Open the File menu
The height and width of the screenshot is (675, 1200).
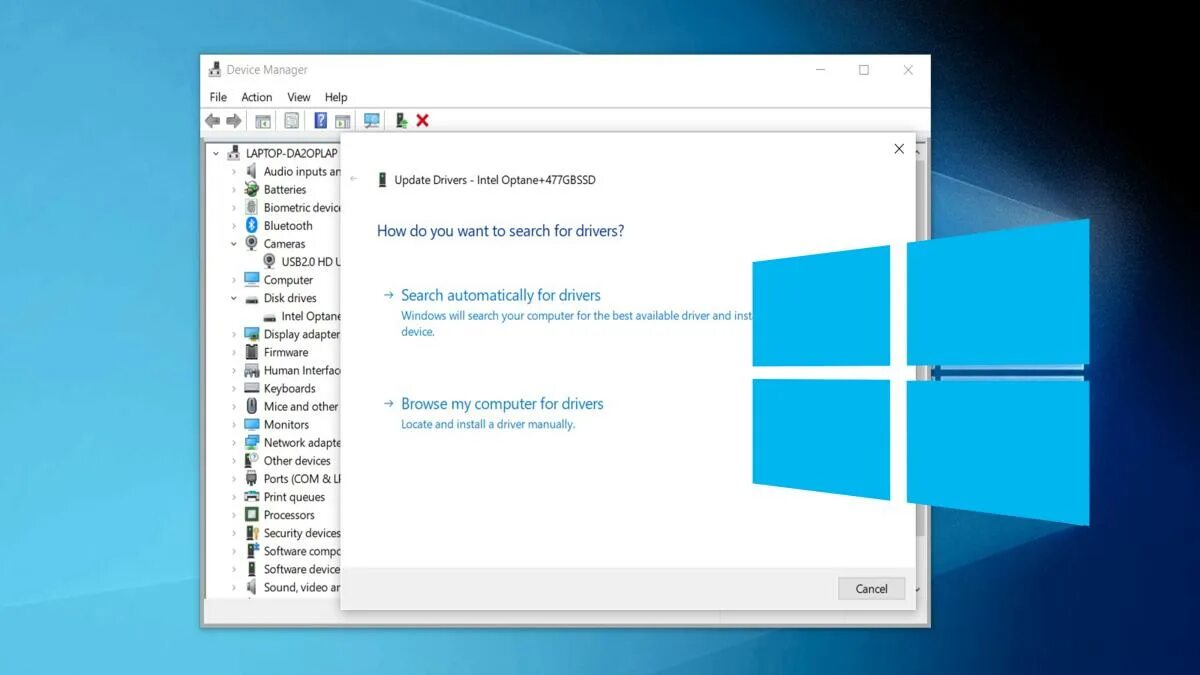click(218, 97)
